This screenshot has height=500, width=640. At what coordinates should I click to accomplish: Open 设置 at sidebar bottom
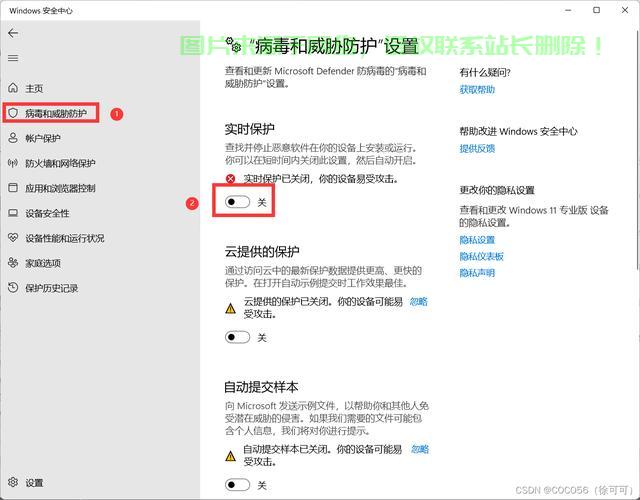[34, 483]
